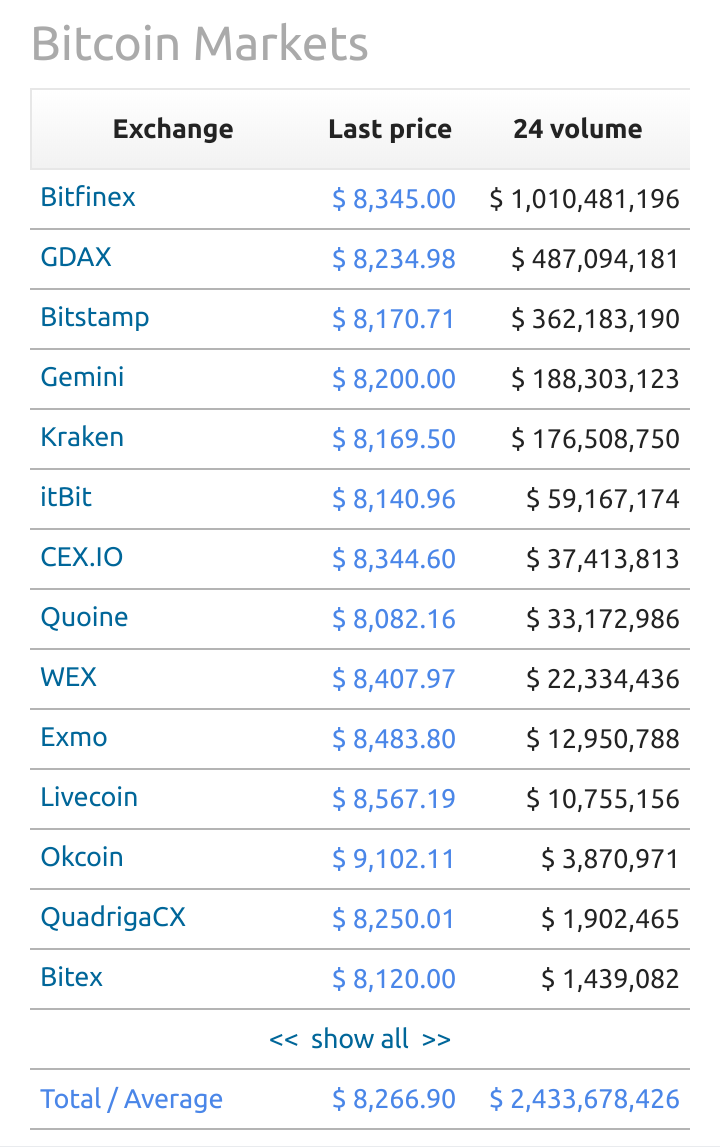Viewport: 720px width, 1147px height.
Task: Sort by the Last price column header
Action: pos(390,129)
